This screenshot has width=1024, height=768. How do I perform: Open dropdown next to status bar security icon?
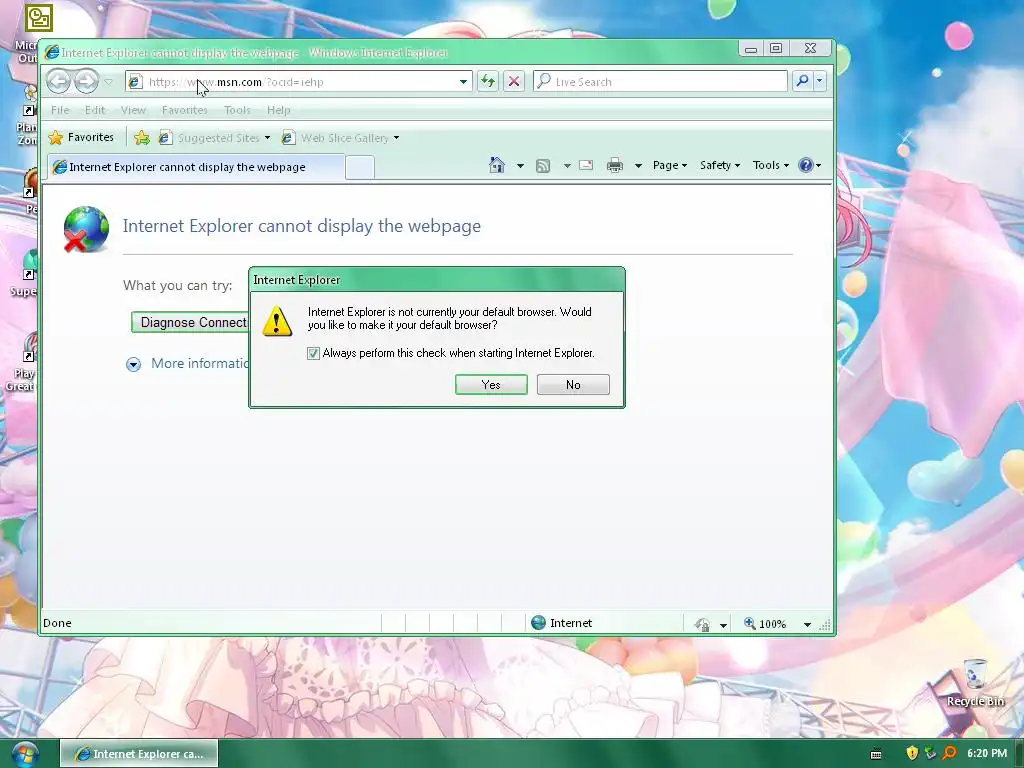[723, 625]
